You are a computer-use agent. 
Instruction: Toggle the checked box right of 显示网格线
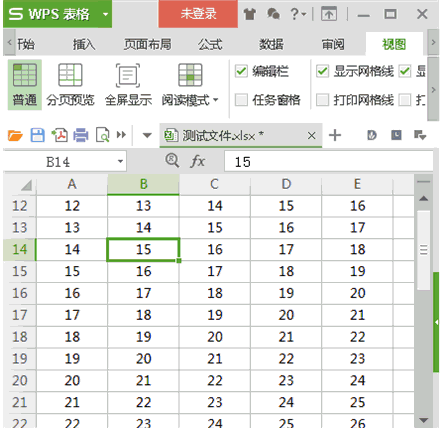pos(405,71)
